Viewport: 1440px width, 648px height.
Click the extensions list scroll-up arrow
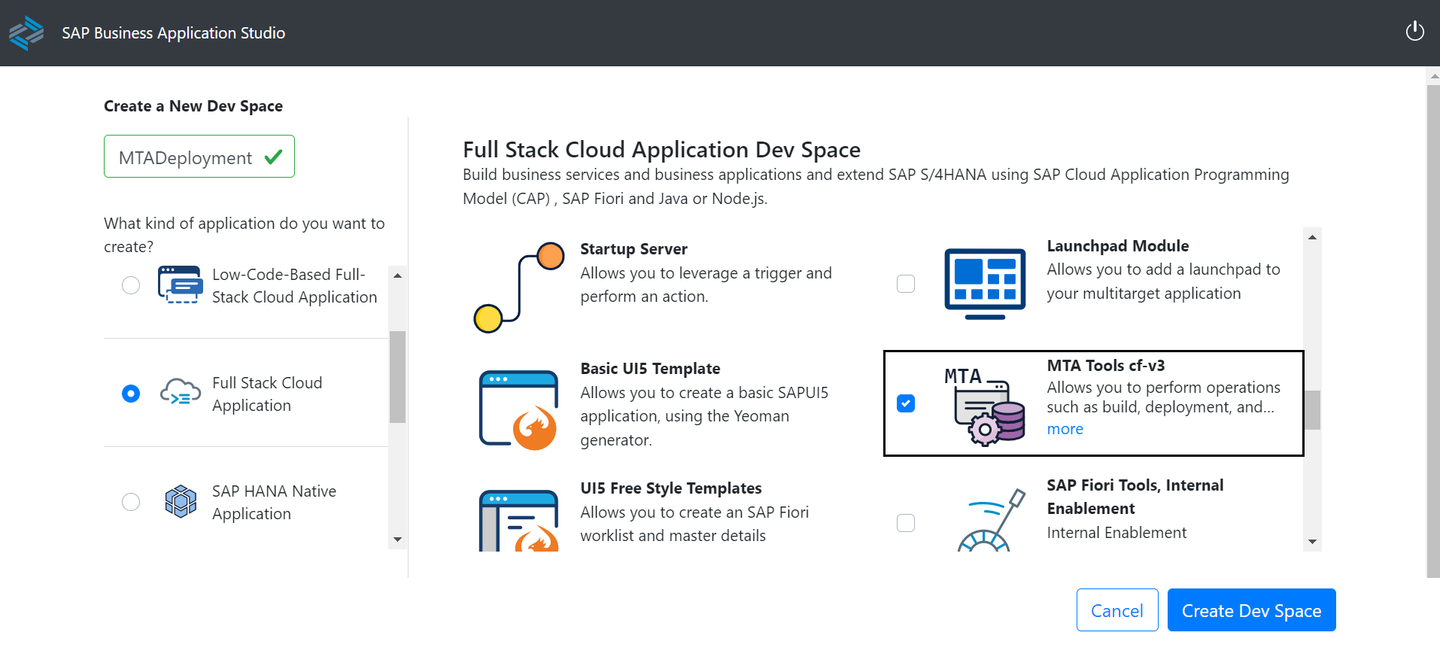pyautogui.click(x=1312, y=237)
